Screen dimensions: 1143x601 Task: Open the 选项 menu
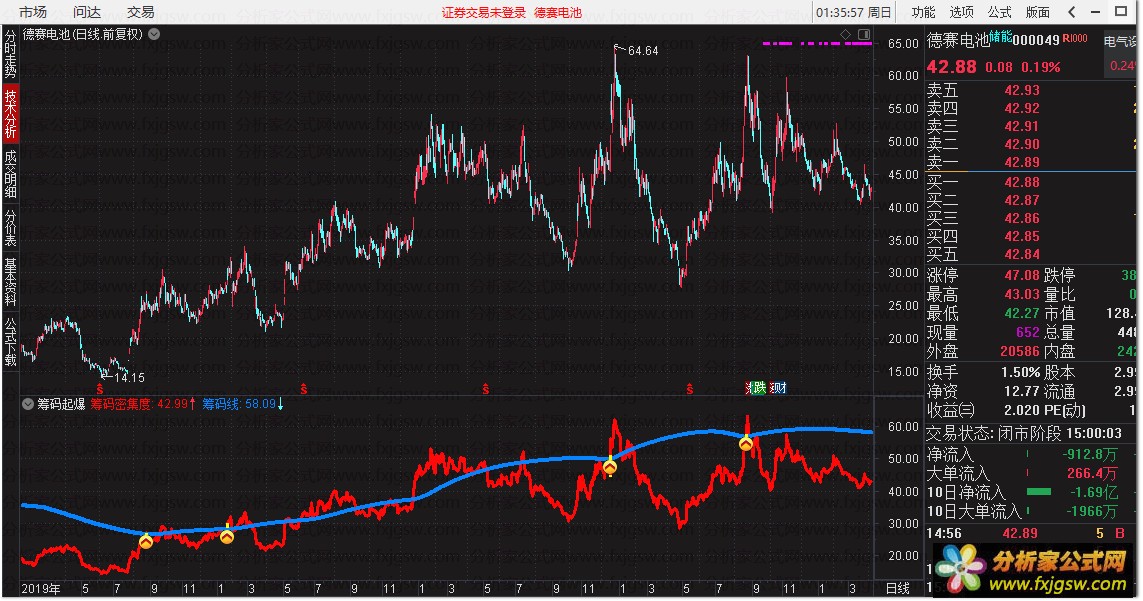coord(961,12)
